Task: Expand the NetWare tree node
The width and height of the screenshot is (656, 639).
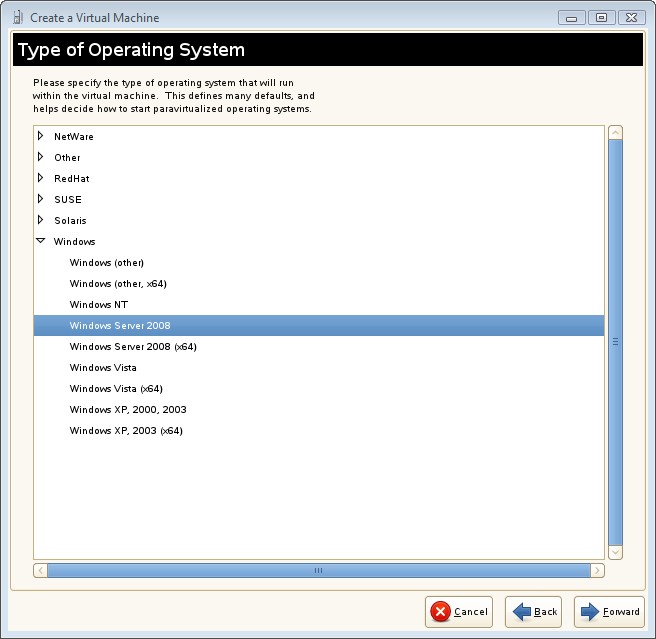Action: pyautogui.click(x=41, y=136)
